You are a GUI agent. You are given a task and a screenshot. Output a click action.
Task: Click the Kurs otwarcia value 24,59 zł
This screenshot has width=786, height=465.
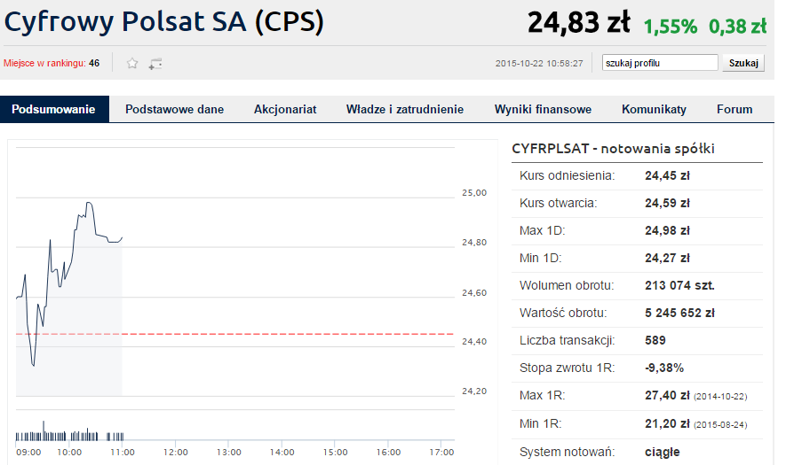(667, 203)
